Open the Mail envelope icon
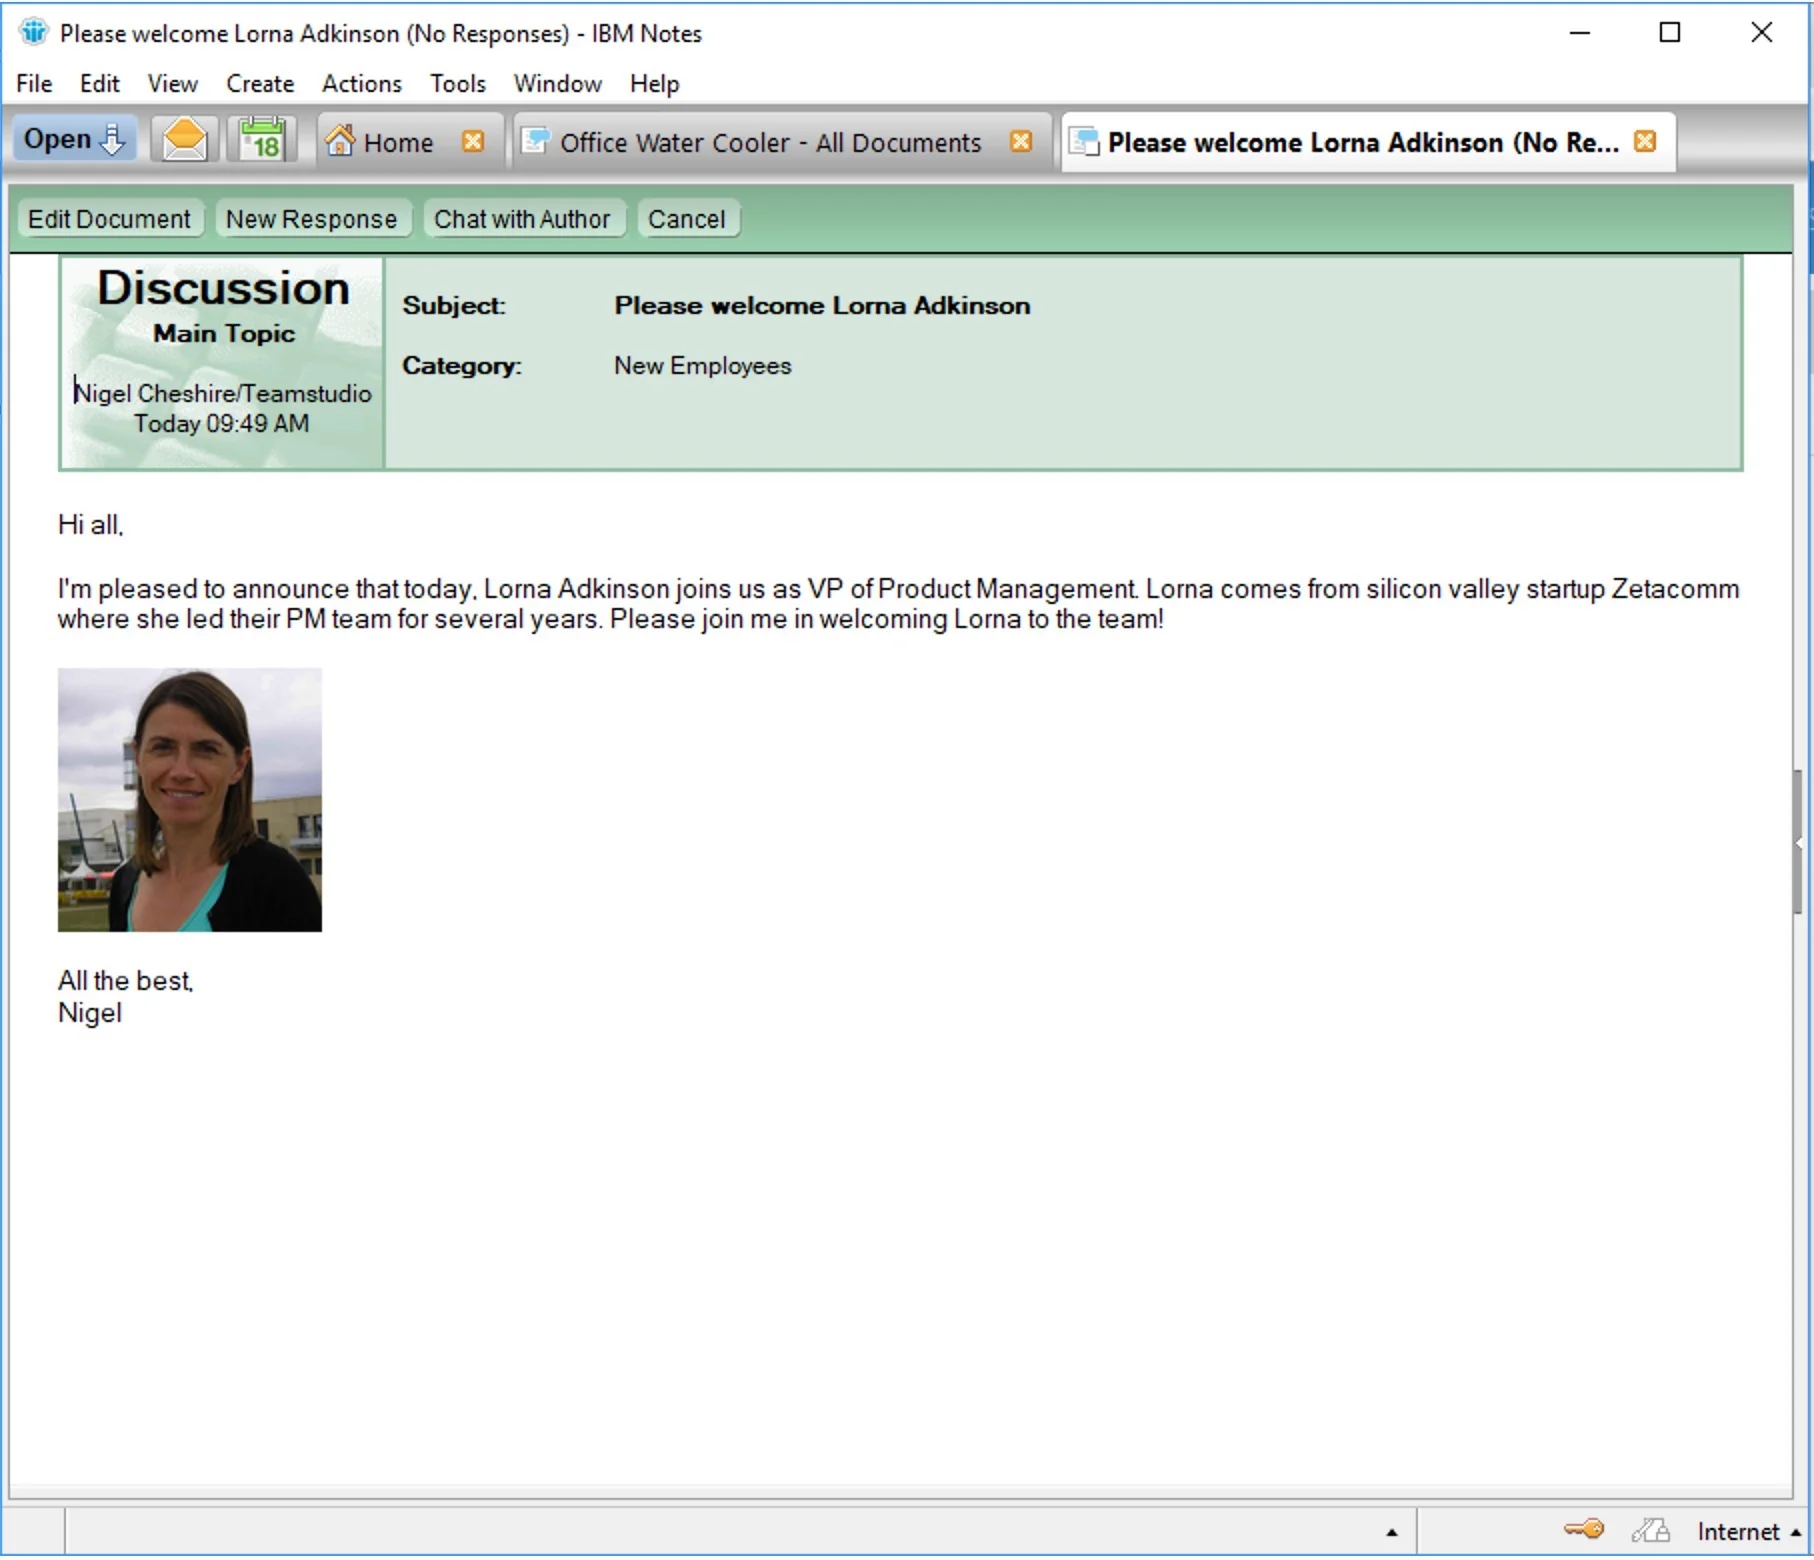The height and width of the screenshot is (1560, 1814). click(x=184, y=140)
